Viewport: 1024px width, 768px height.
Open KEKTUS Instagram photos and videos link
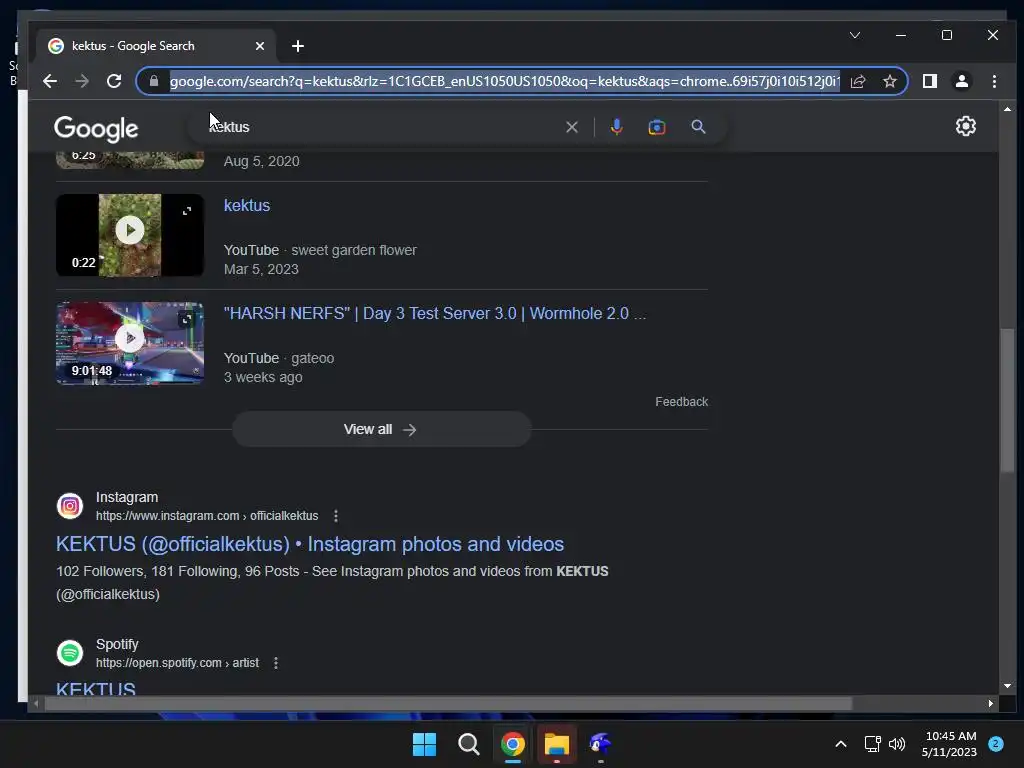(x=310, y=544)
